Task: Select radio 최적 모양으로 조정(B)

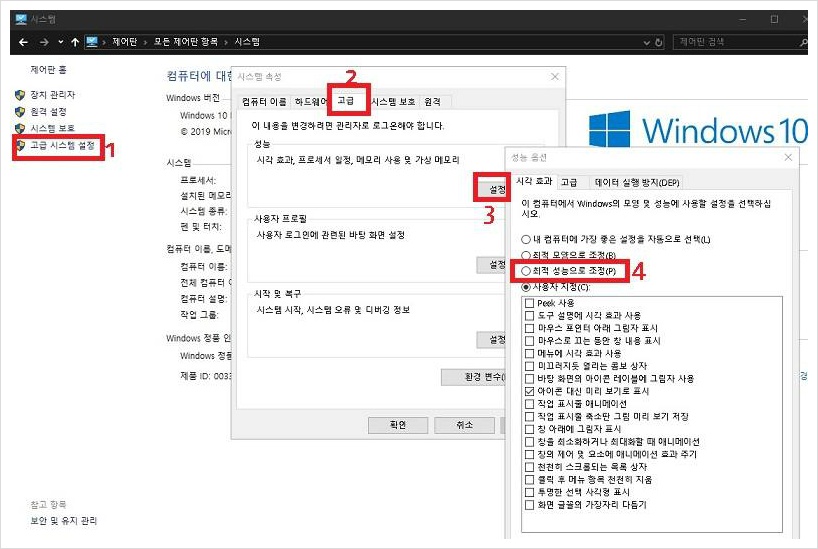Action: pos(526,255)
